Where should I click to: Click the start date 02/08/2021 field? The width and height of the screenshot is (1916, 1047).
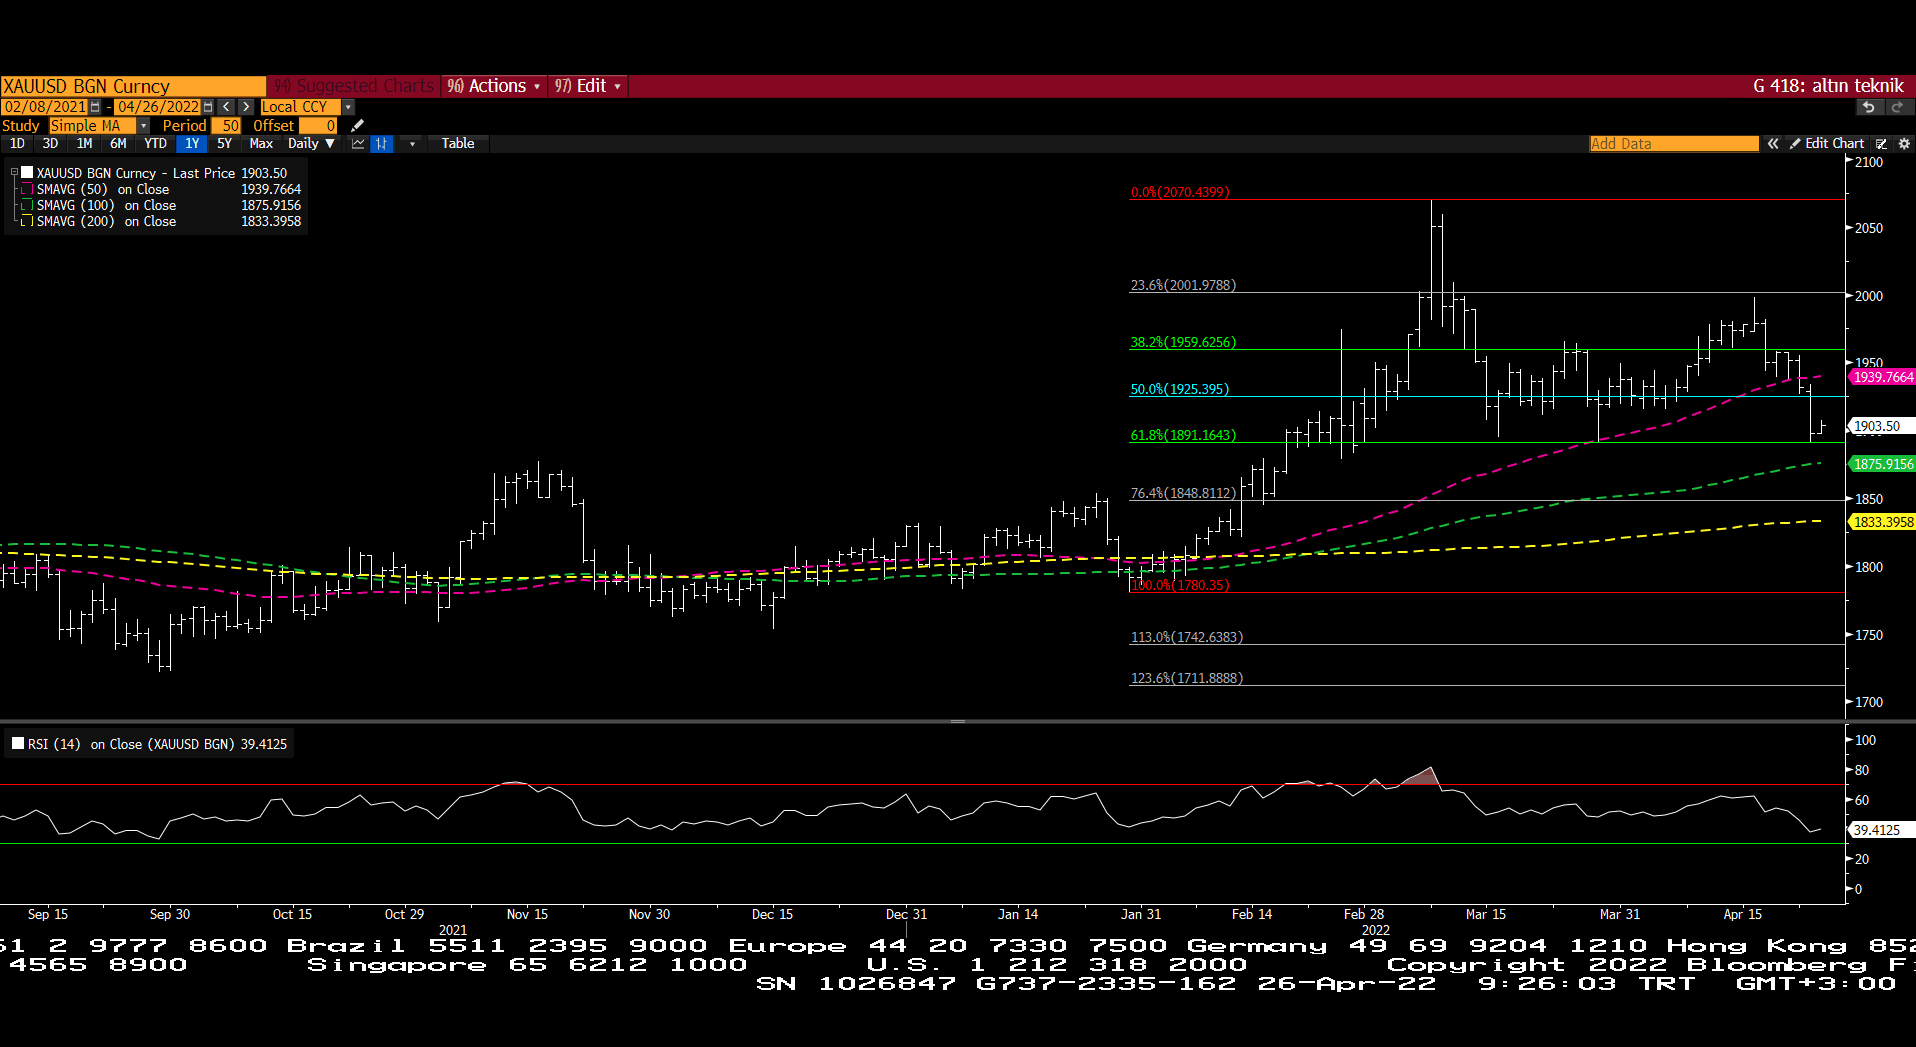[45, 107]
